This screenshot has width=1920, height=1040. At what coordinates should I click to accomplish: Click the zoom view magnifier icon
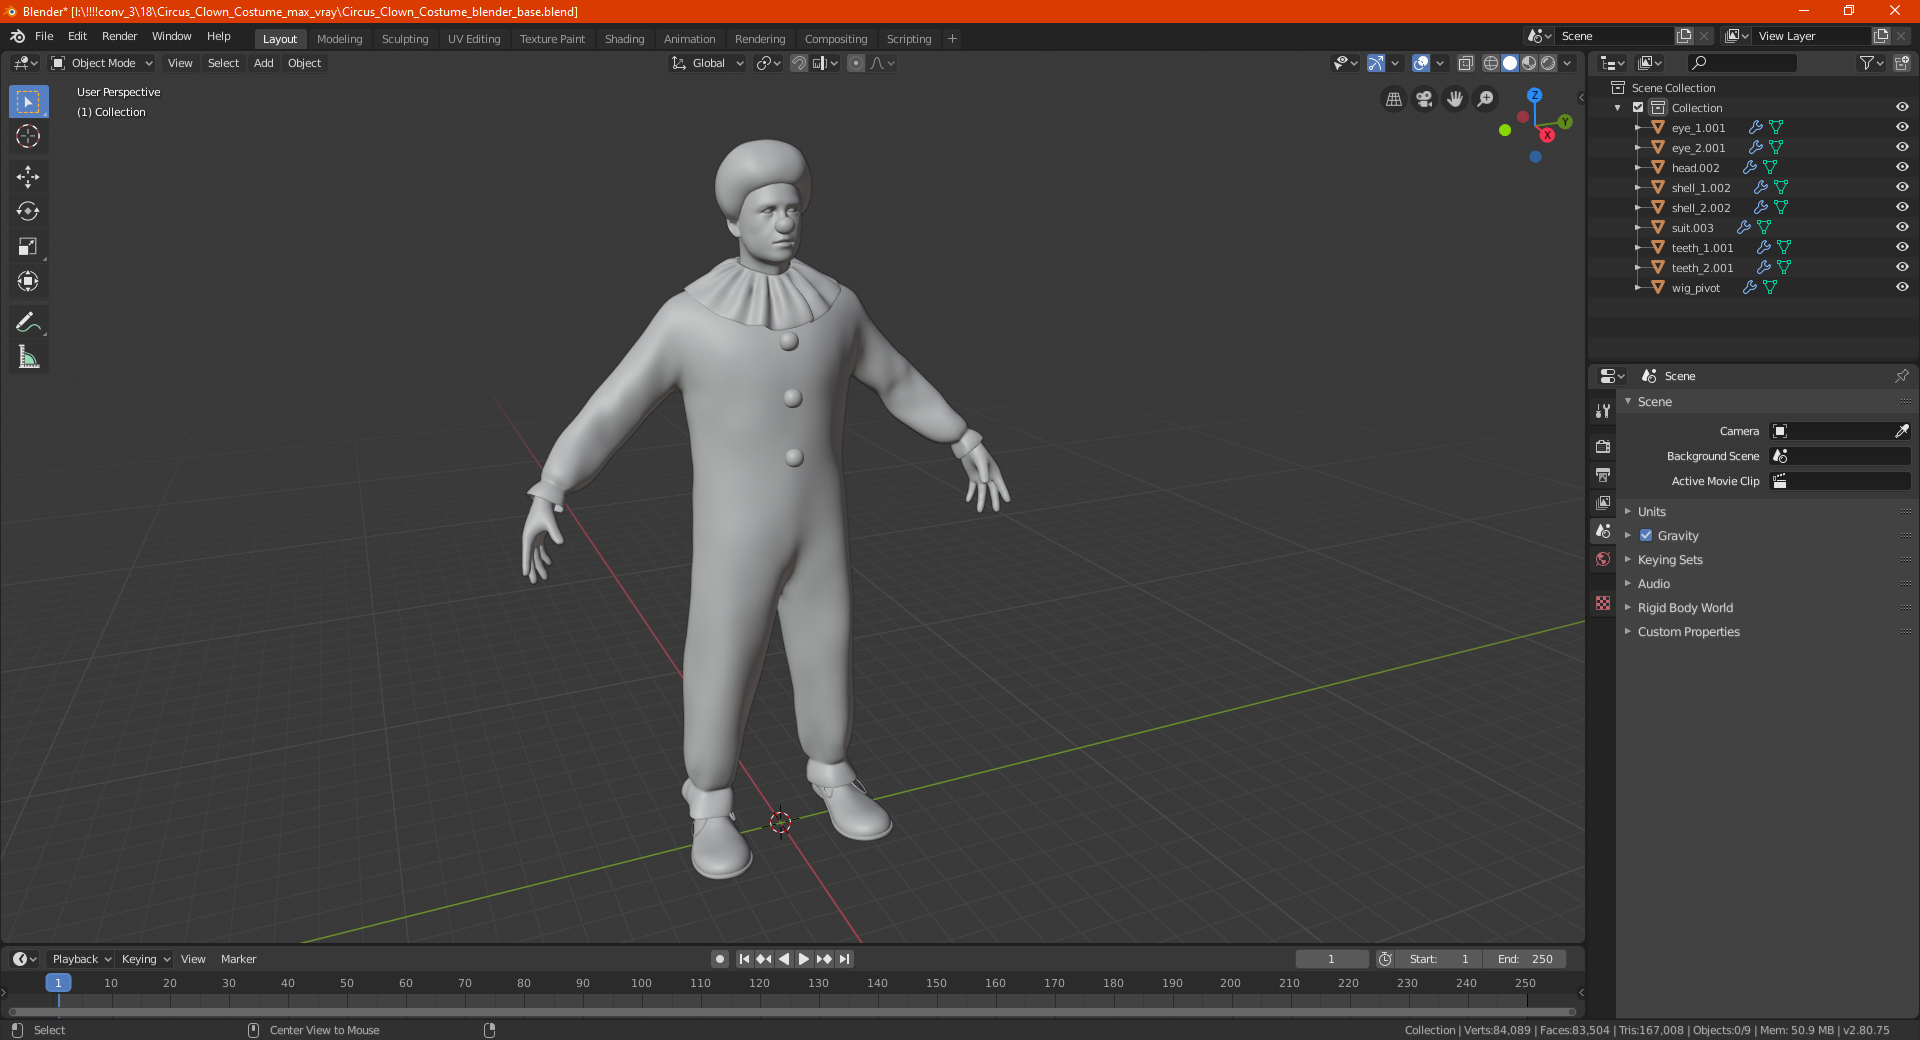[x=1486, y=99]
